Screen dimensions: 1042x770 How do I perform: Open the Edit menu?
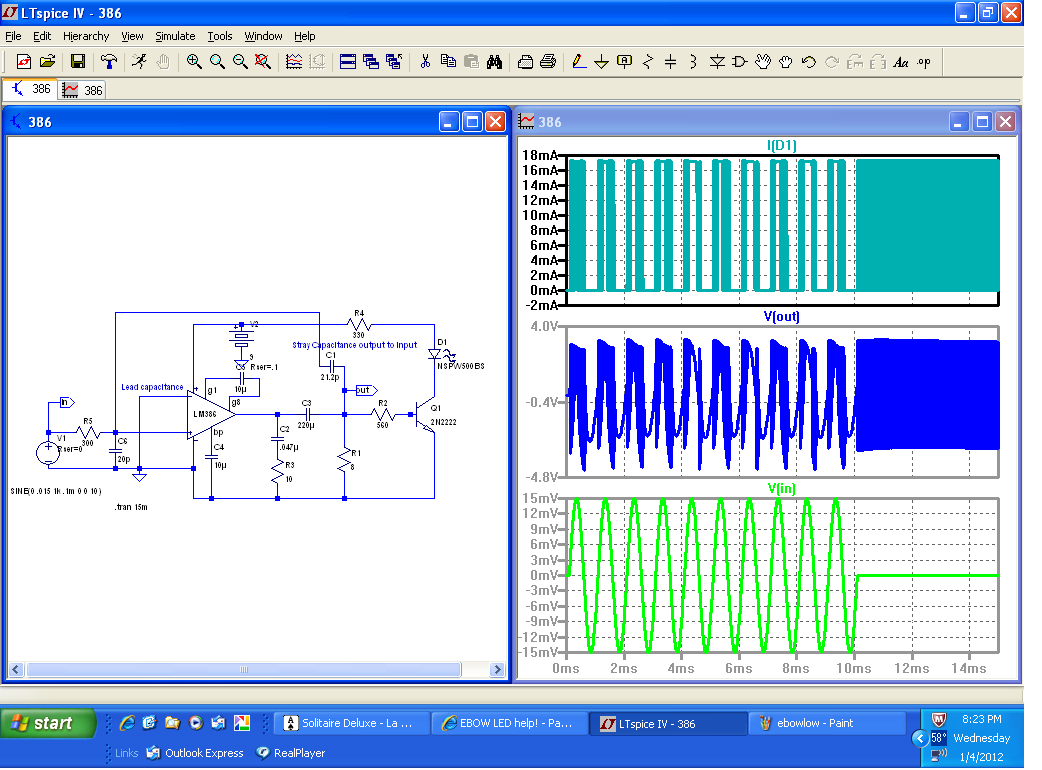pos(42,36)
